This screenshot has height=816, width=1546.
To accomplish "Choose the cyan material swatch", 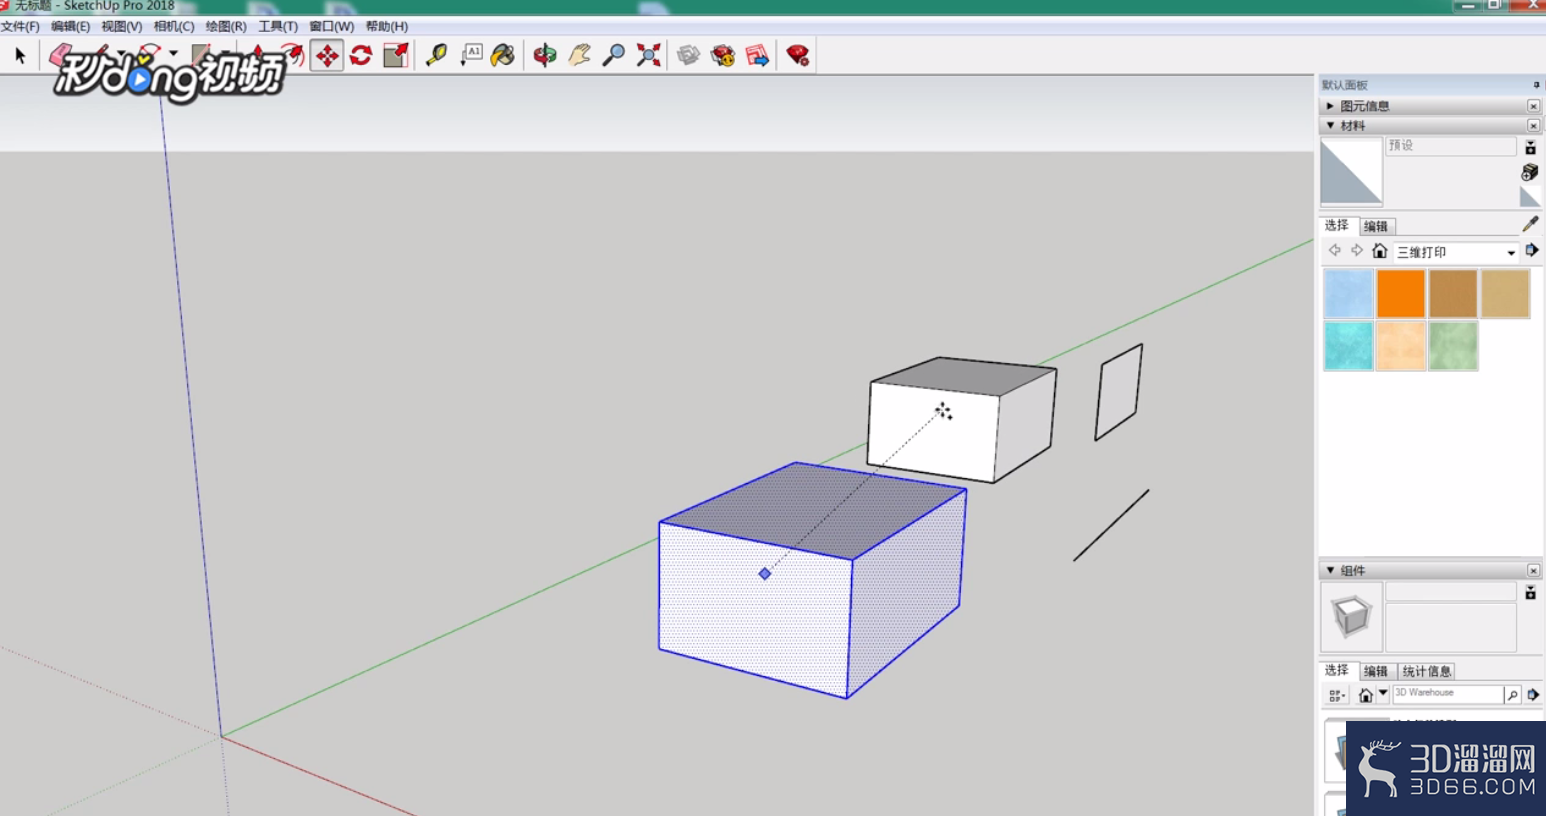I will click(x=1348, y=346).
